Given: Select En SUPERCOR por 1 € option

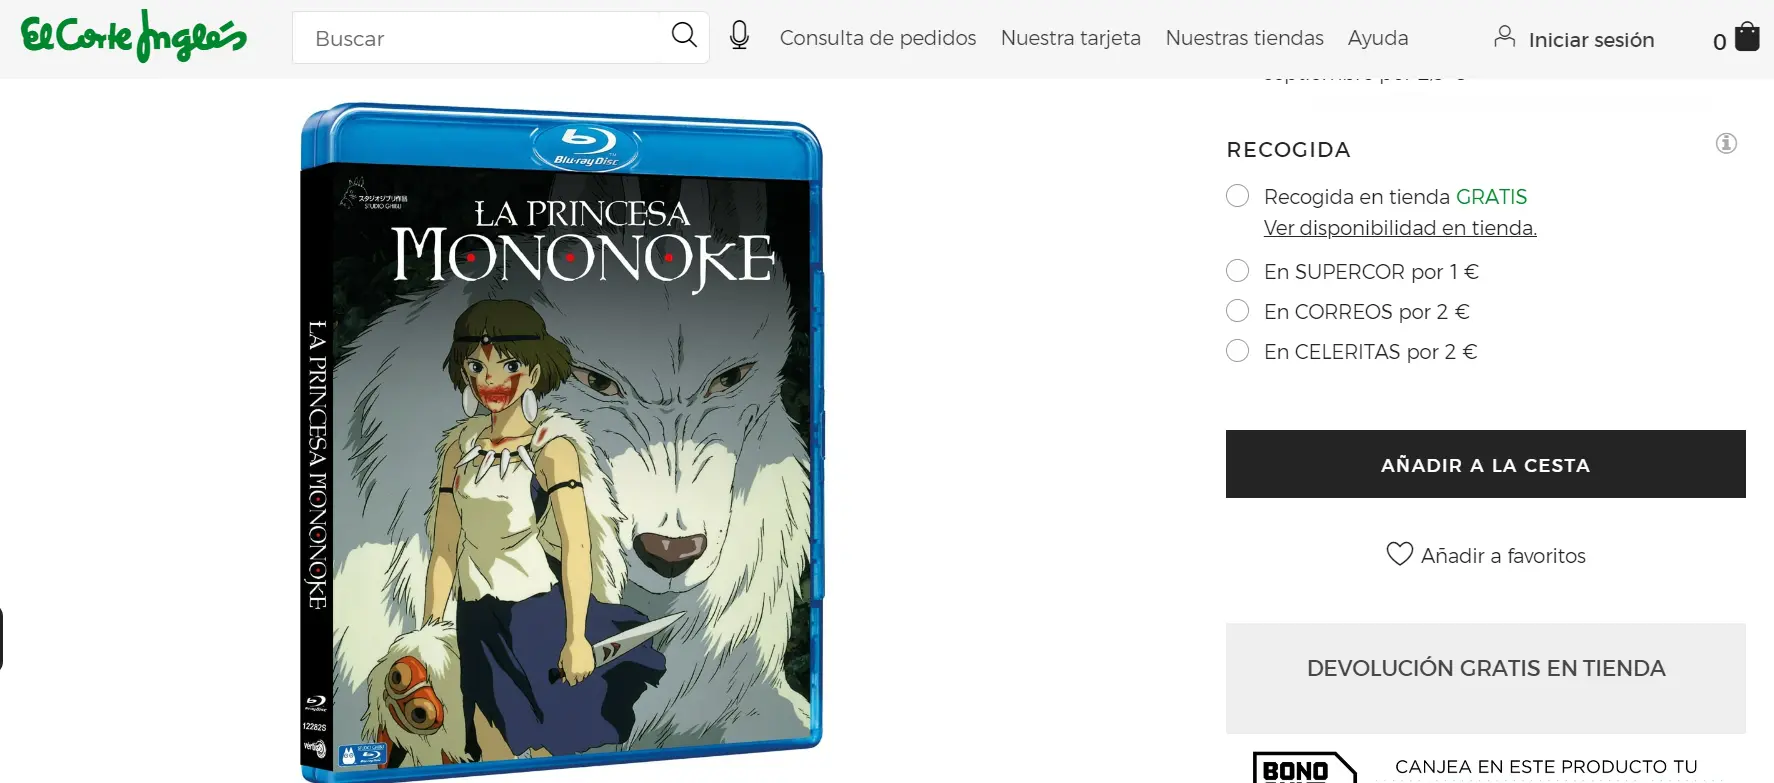Looking at the screenshot, I should pyautogui.click(x=1238, y=271).
